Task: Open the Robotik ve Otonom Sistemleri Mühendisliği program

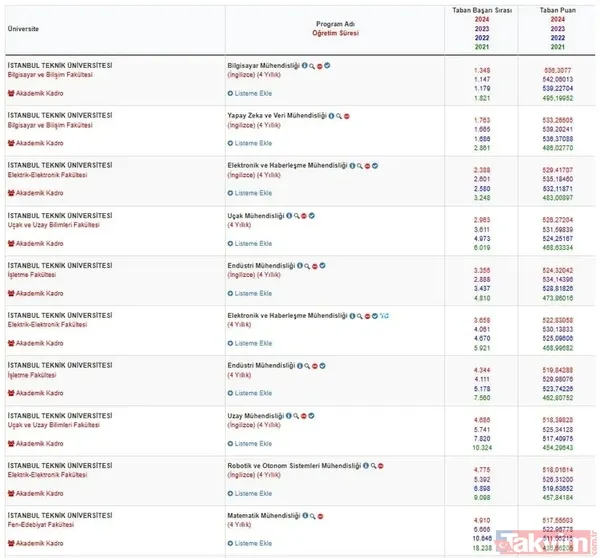Action: 294,465
